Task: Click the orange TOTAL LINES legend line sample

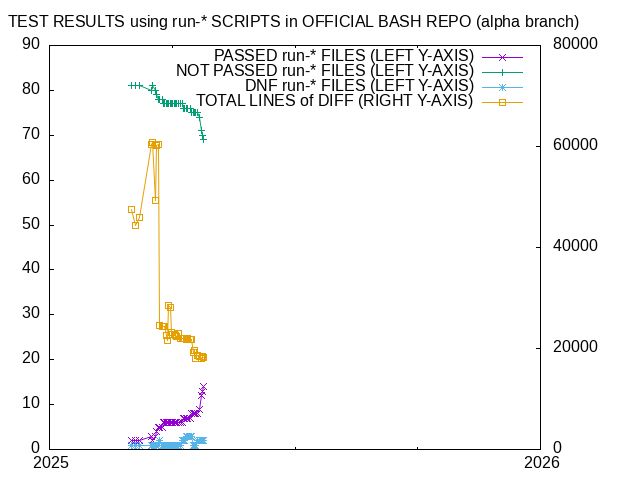Action: click(x=502, y=103)
